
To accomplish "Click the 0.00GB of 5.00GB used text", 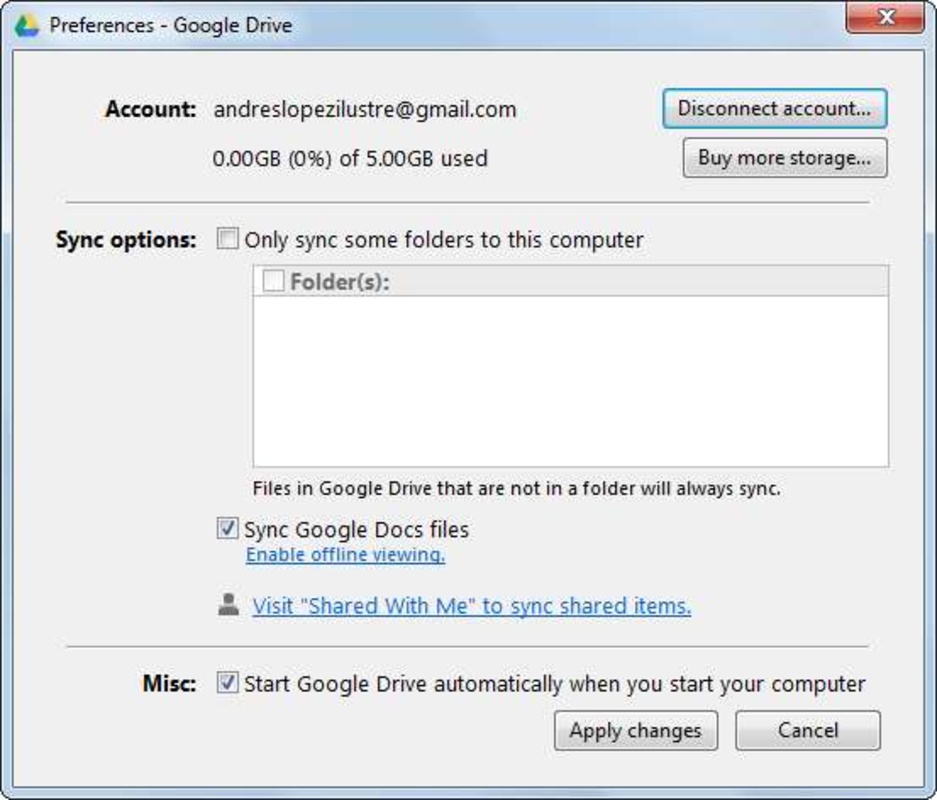I will [x=350, y=158].
